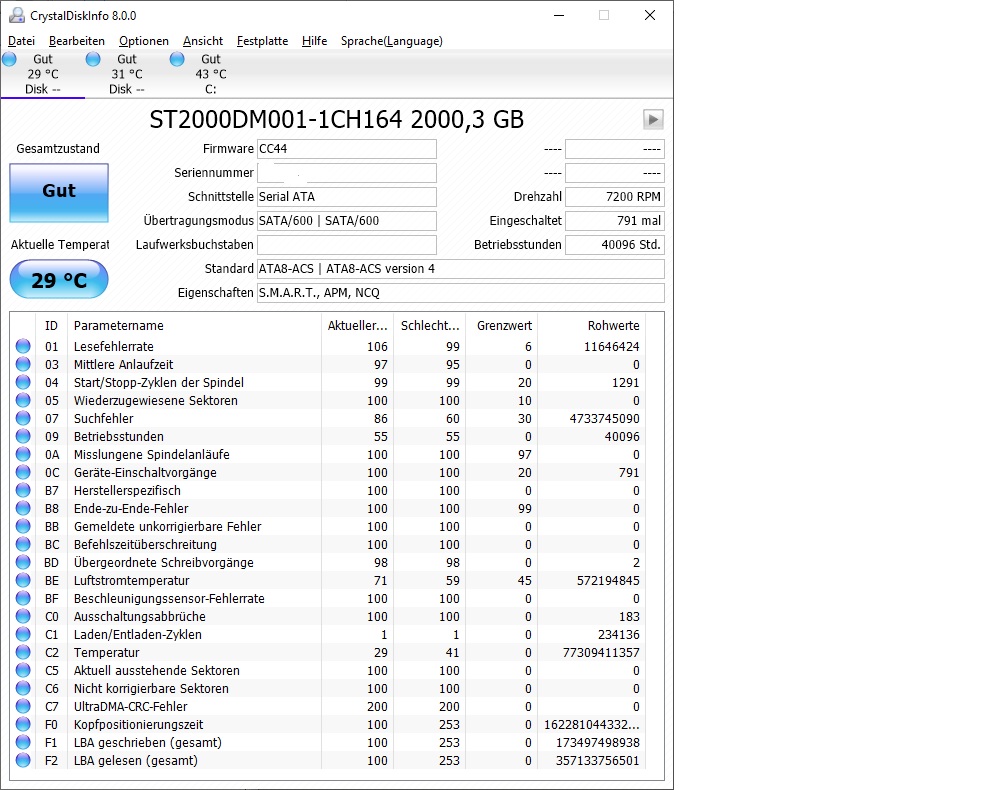This screenshot has width=1008, height=790.
Task: Click status orb for Start/Stopp-Zyklen der Spindel
Action: (x=23, y=382)
